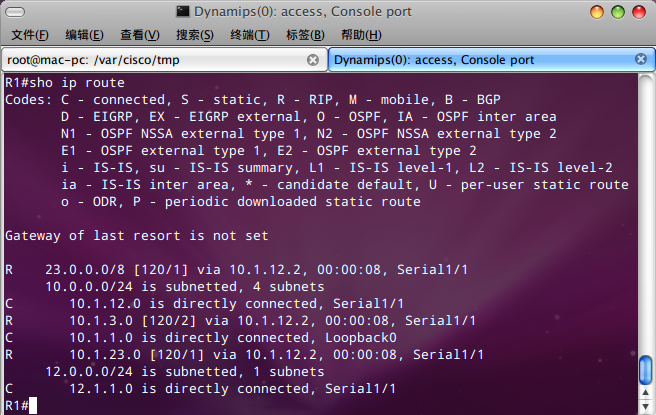Click at the R1# prompt cursor

point(33,406)
